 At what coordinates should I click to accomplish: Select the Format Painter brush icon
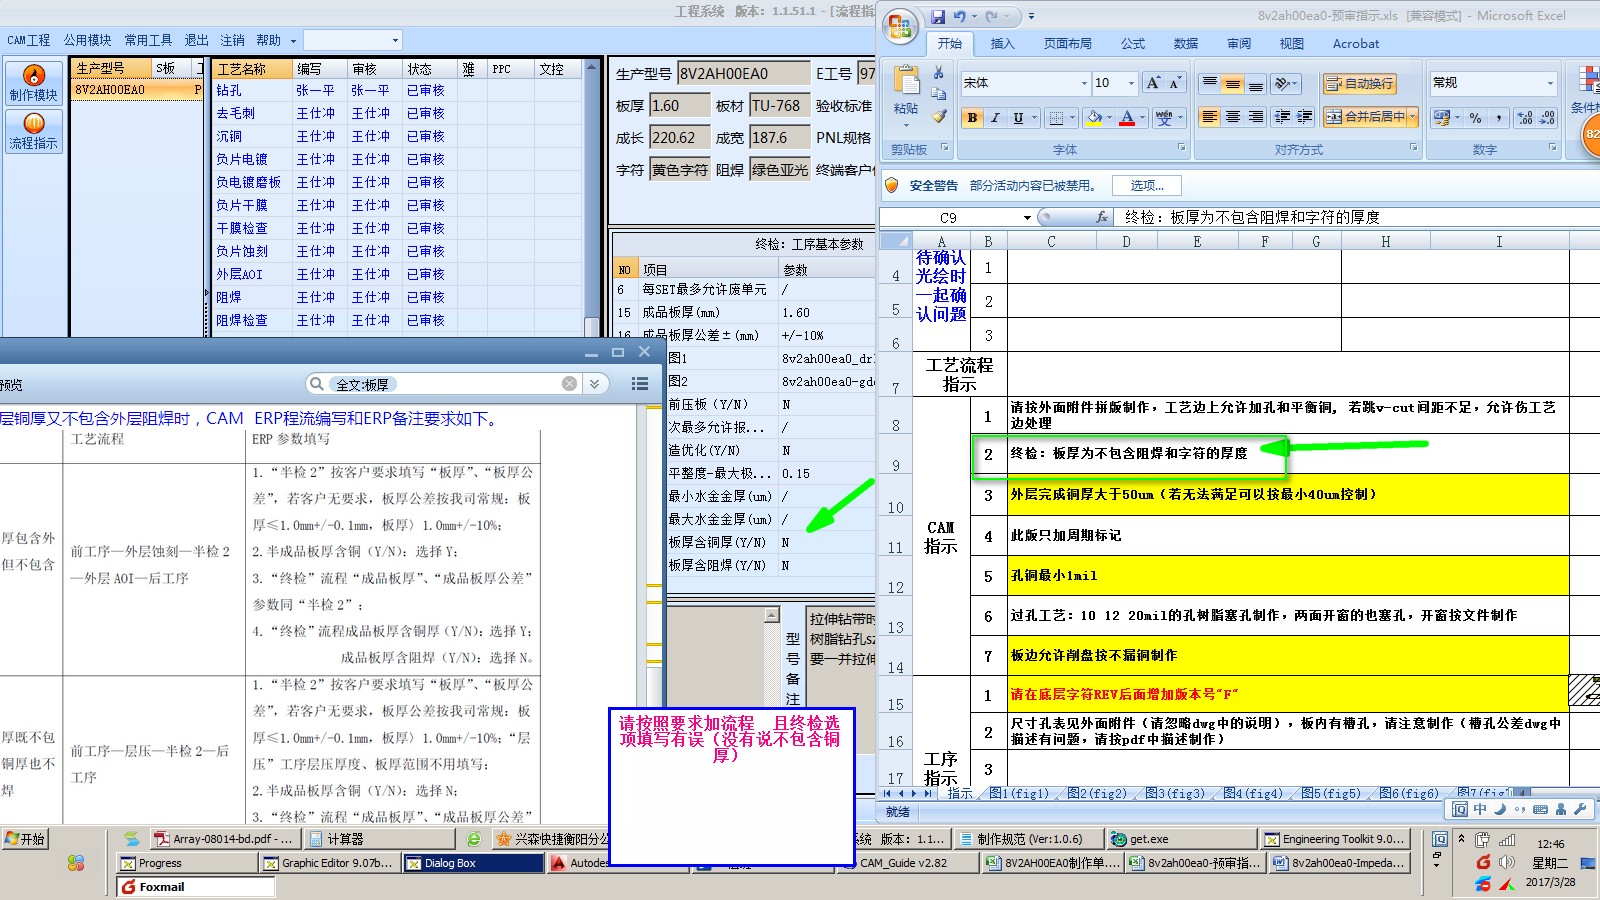point(939,116)
